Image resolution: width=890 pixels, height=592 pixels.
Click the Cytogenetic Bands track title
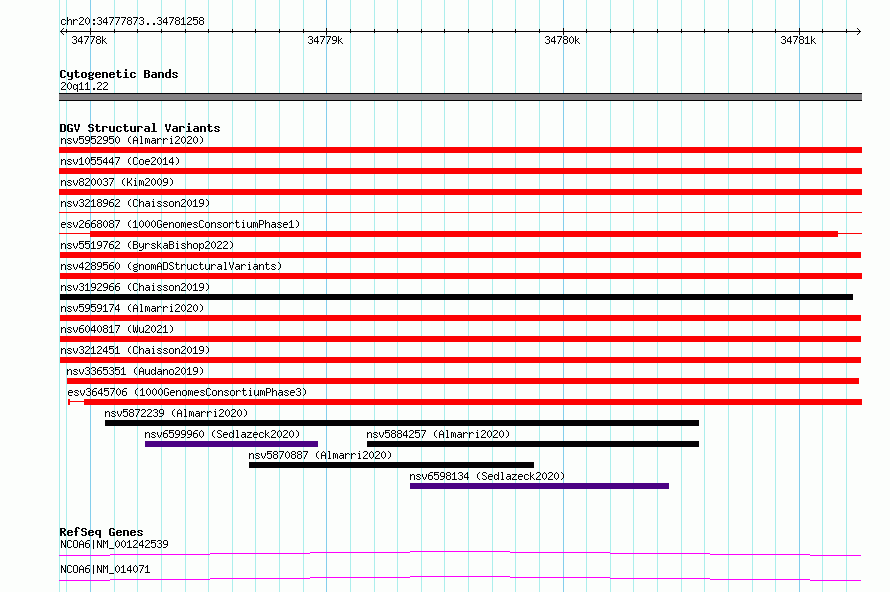tap(119, 74)
